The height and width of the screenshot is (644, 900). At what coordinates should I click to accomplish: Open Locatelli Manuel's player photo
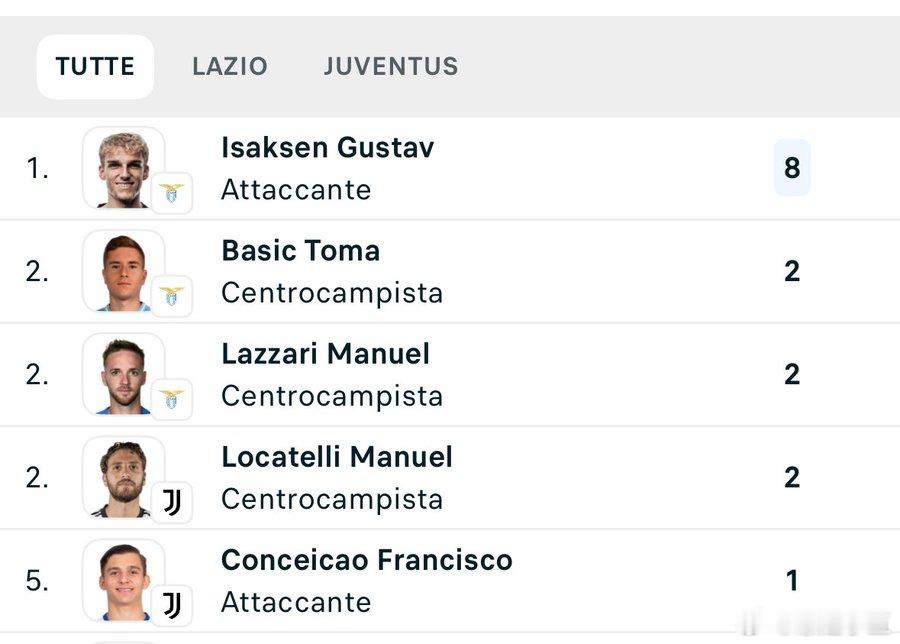click(123, 478)
